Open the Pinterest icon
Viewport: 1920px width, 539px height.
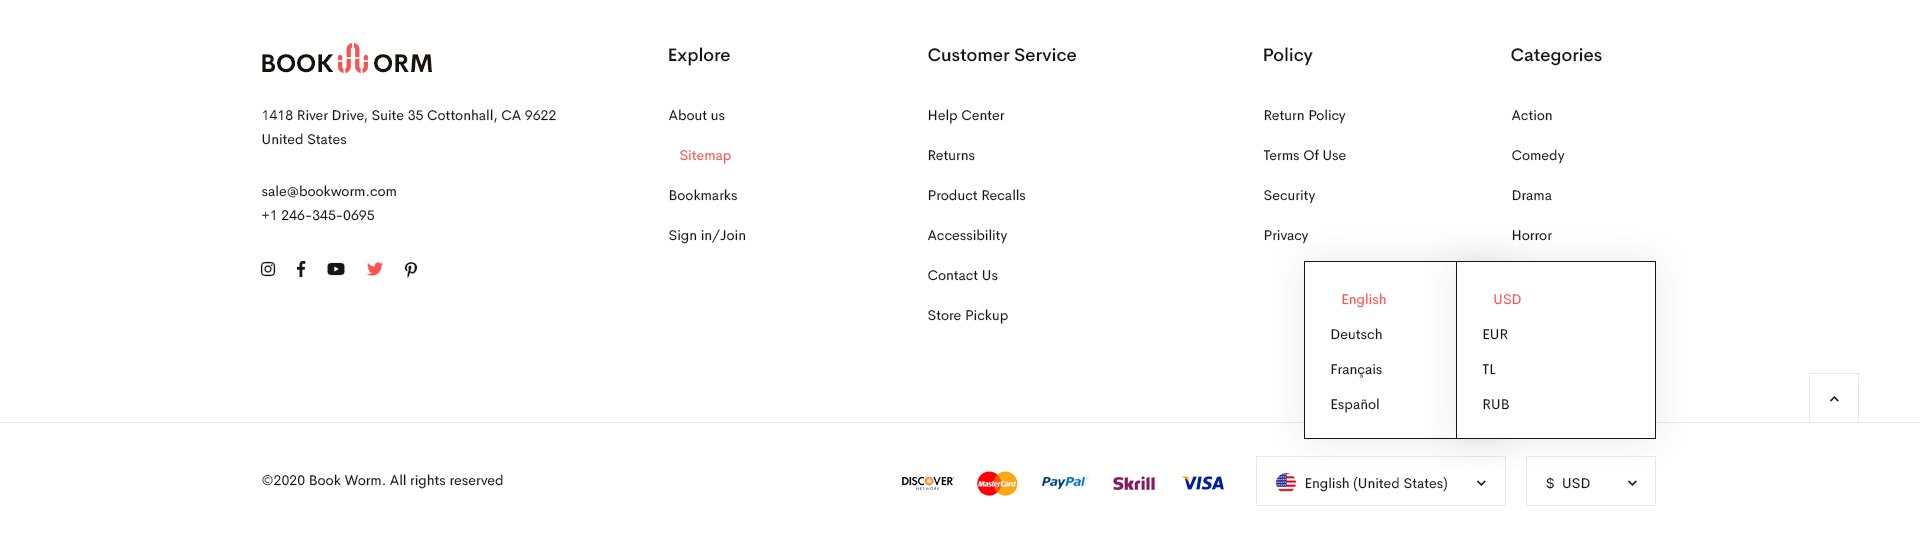pyautogui.click(x=411, y=269)
